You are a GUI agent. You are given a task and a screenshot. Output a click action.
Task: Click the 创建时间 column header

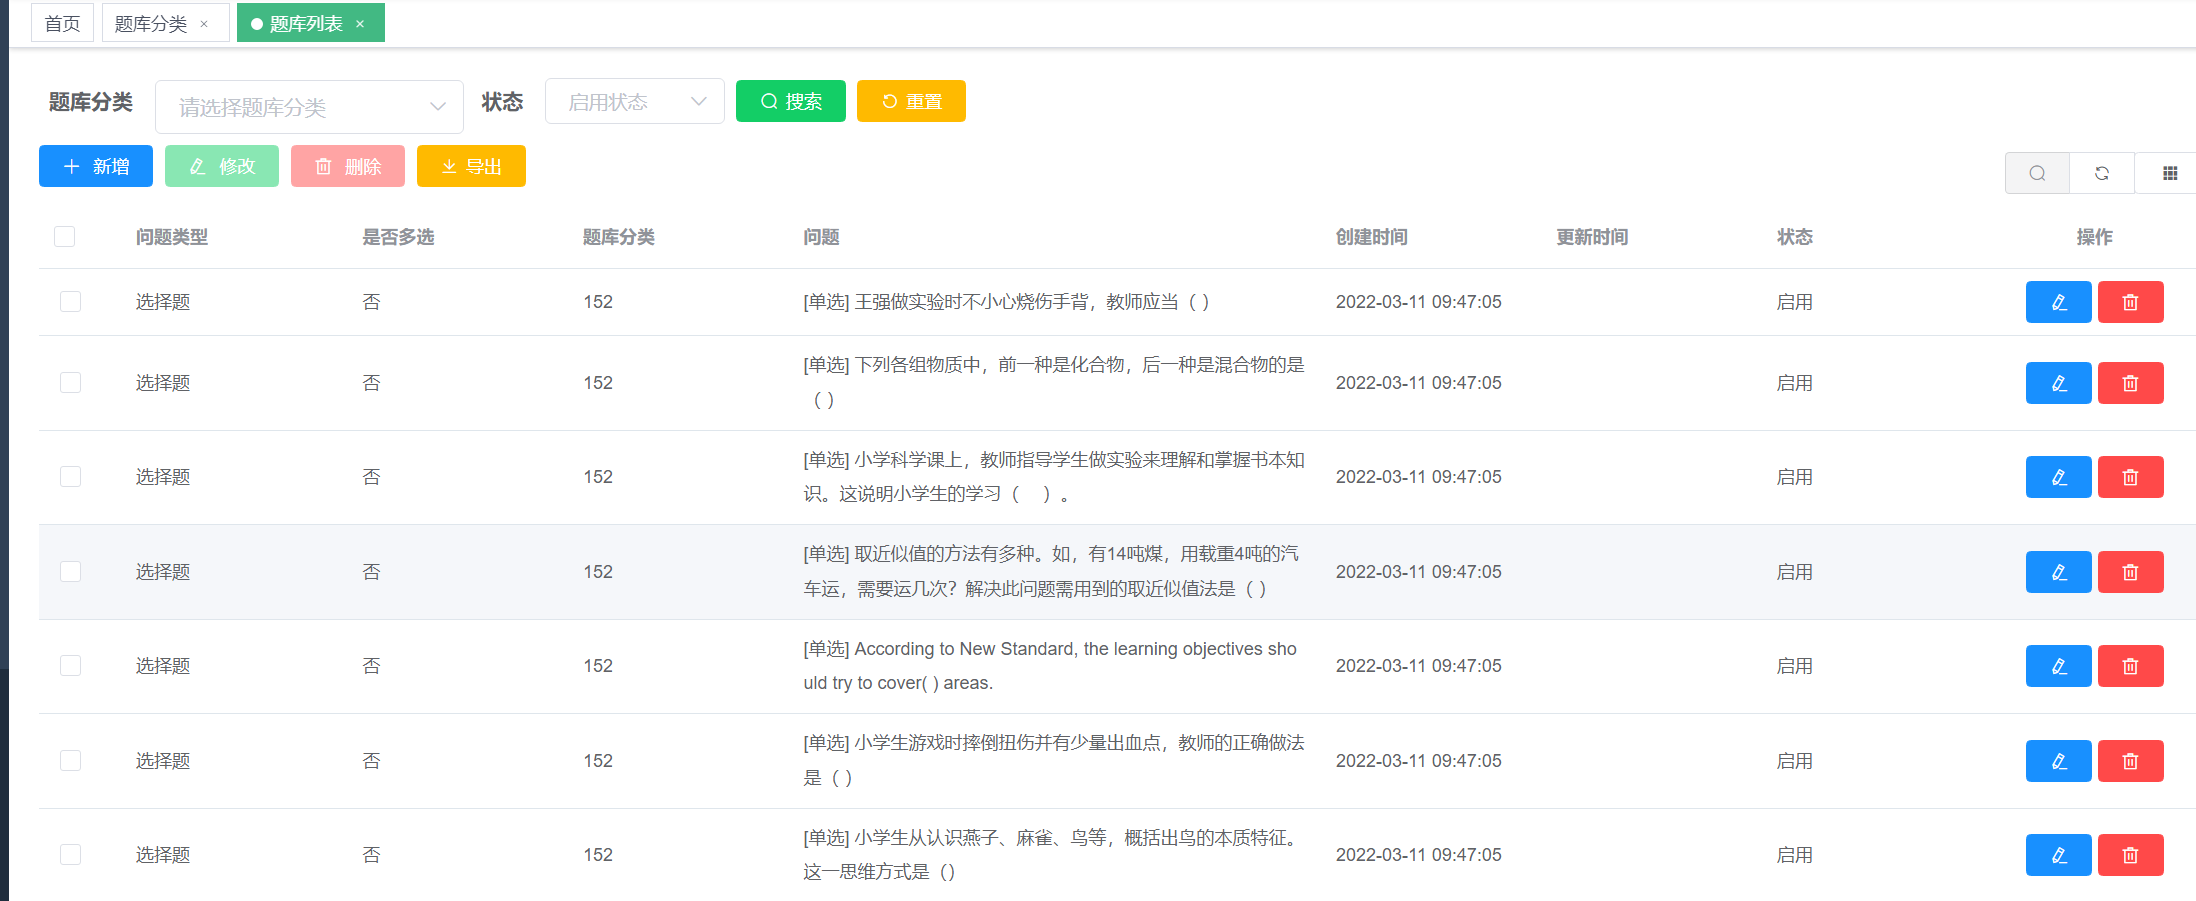point(1372,237)
